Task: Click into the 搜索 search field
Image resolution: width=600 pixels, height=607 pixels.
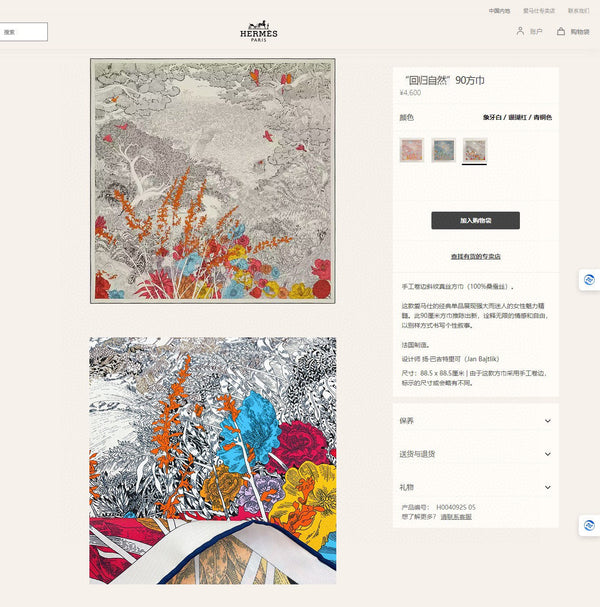Action: 23,32
